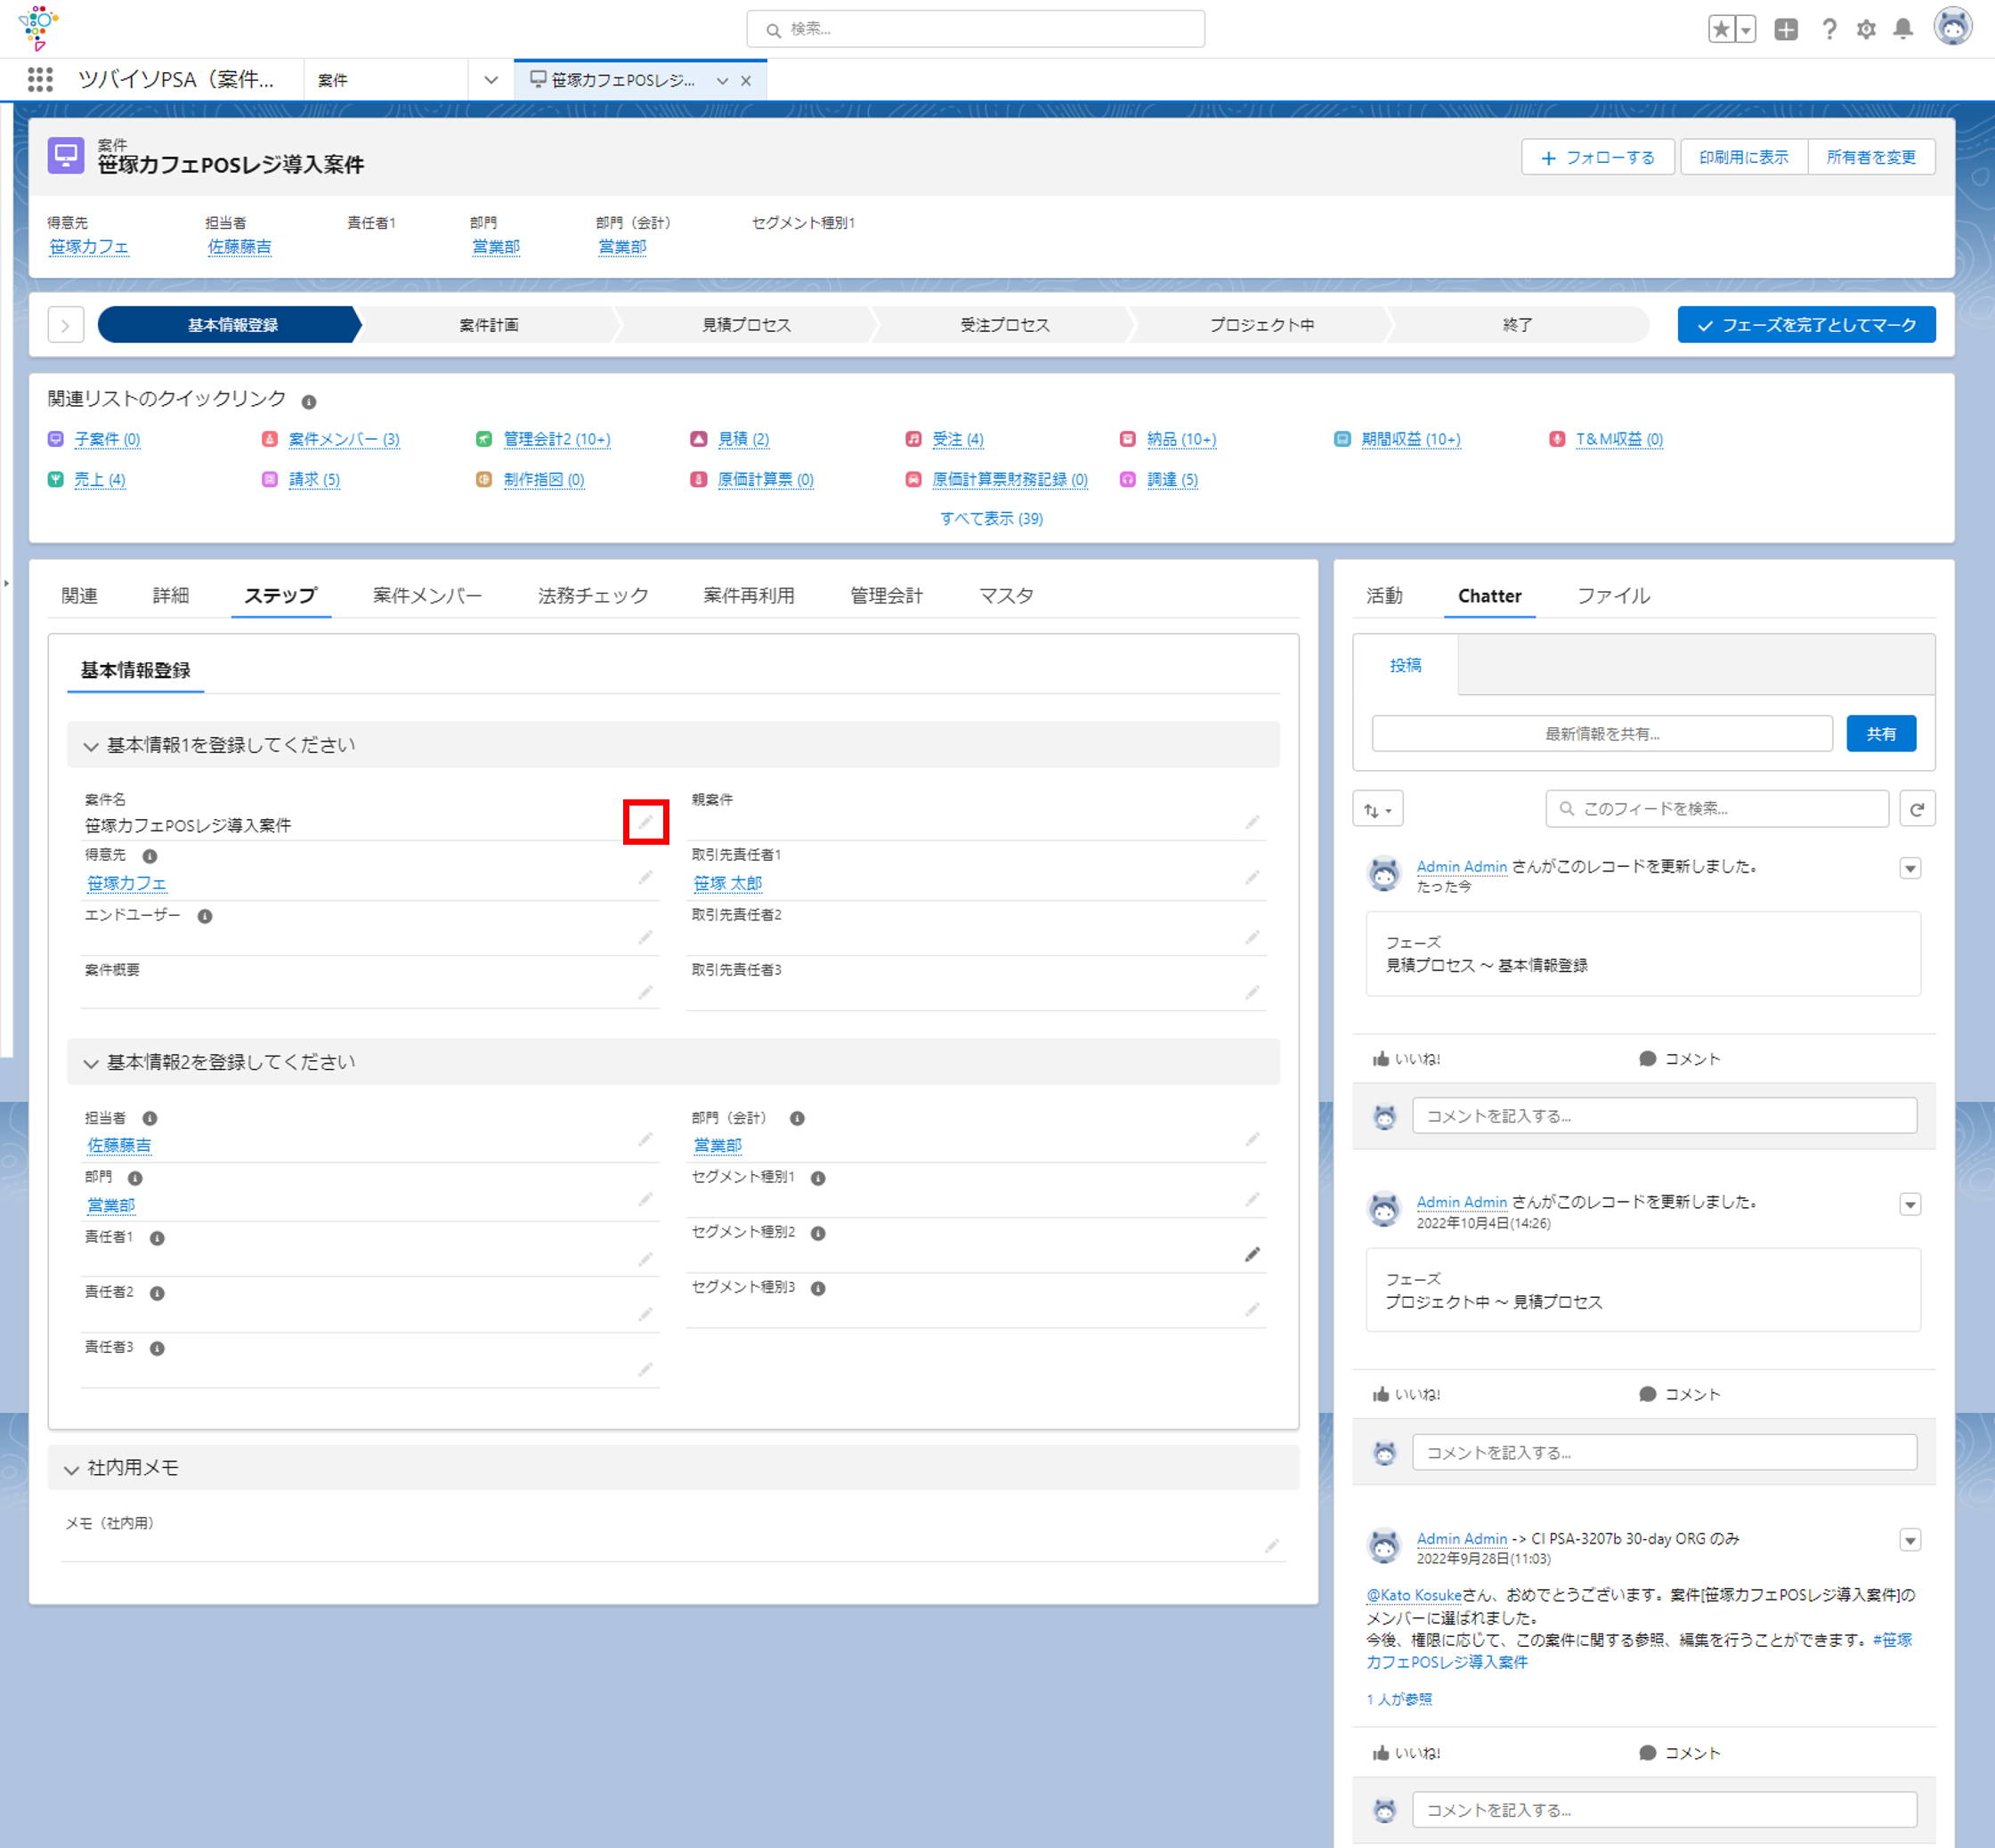This screenshot has height=1848, width=1995.
Task: Refresh the Chatter feed
Action: pyautogui.click(x=1917, y=809)
